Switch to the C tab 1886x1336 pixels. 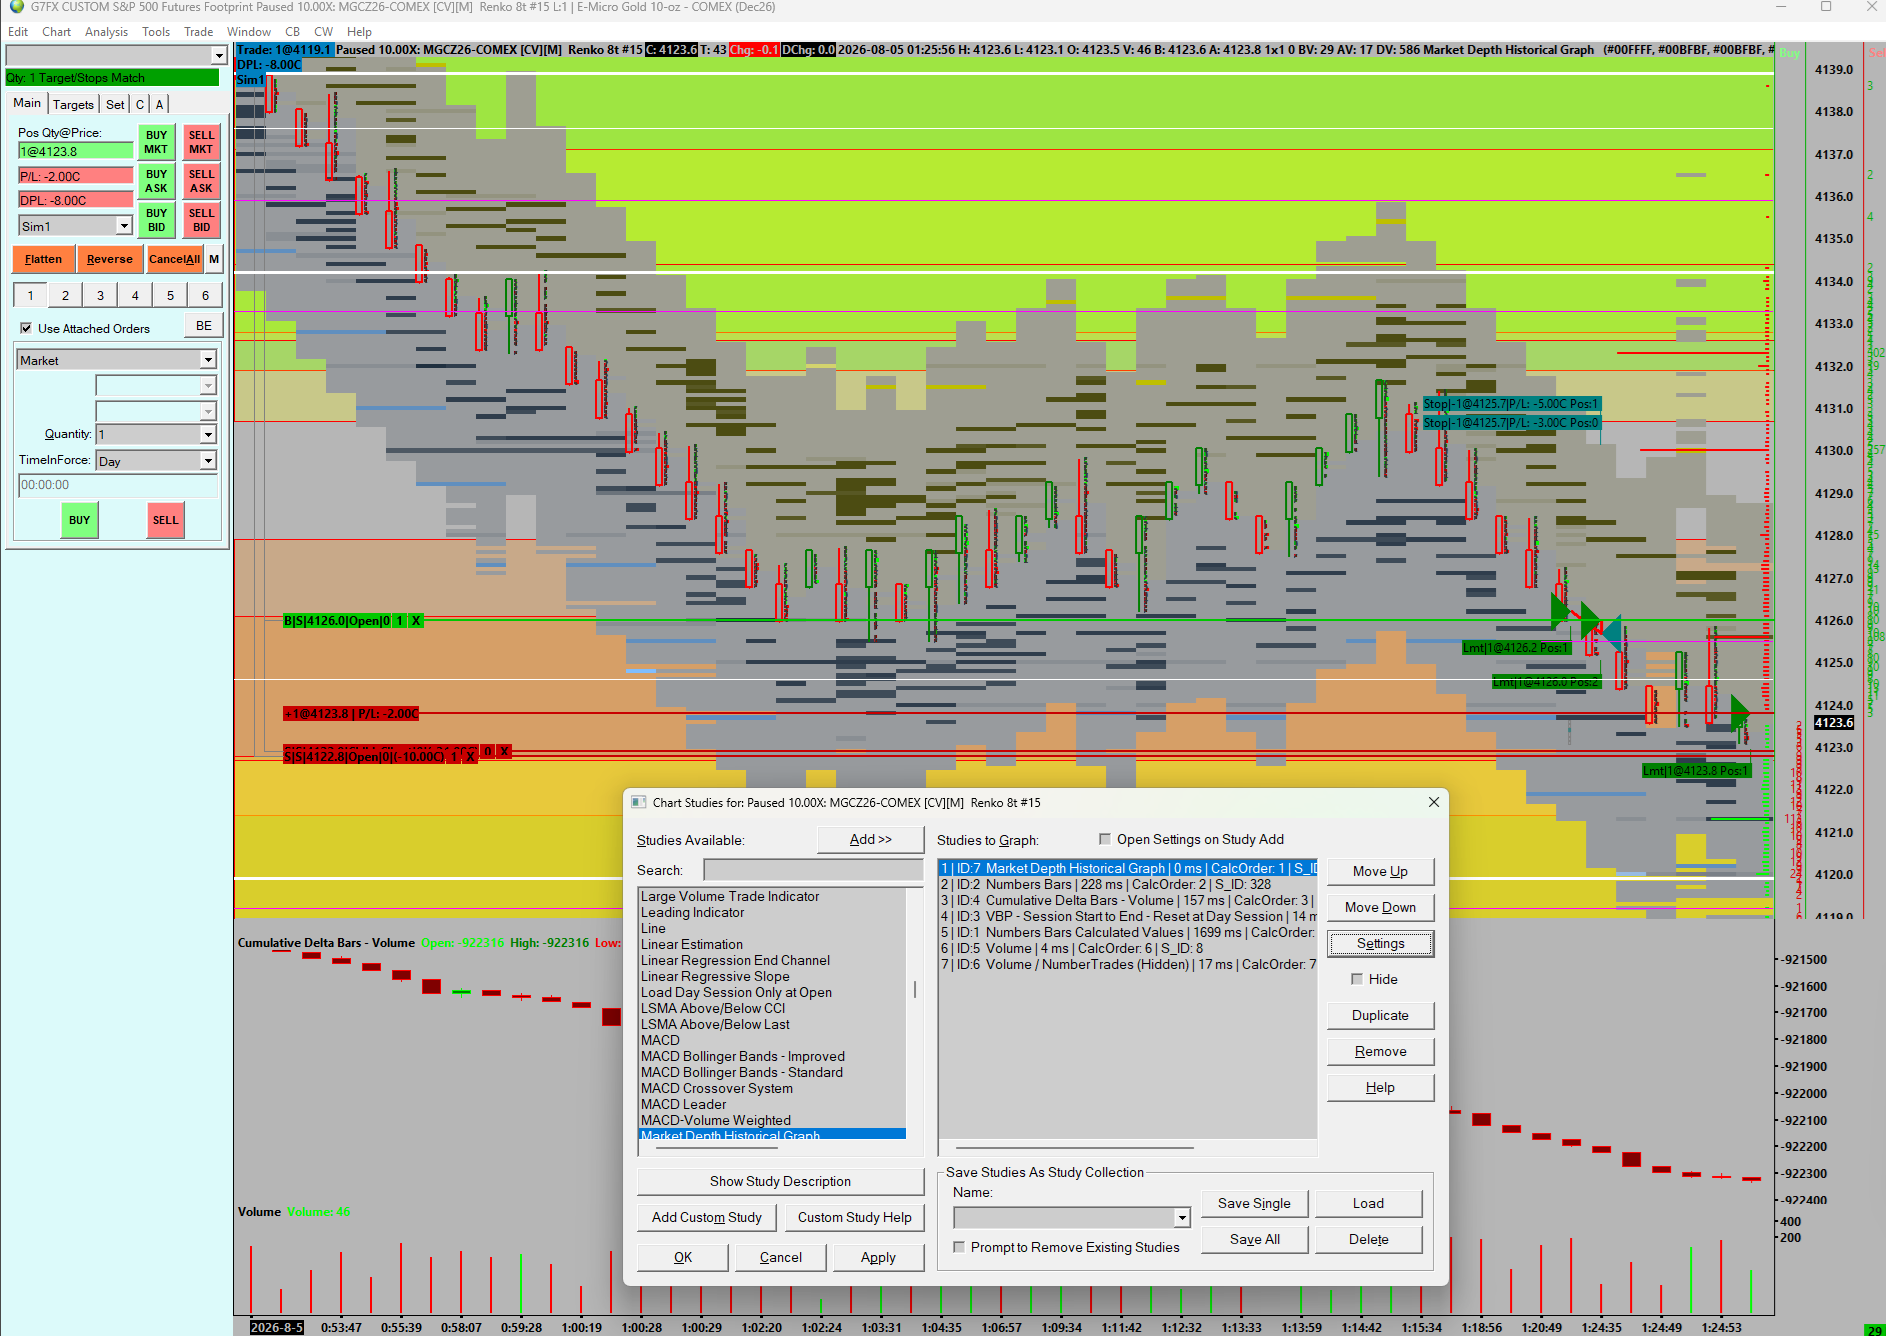(140, 104)
